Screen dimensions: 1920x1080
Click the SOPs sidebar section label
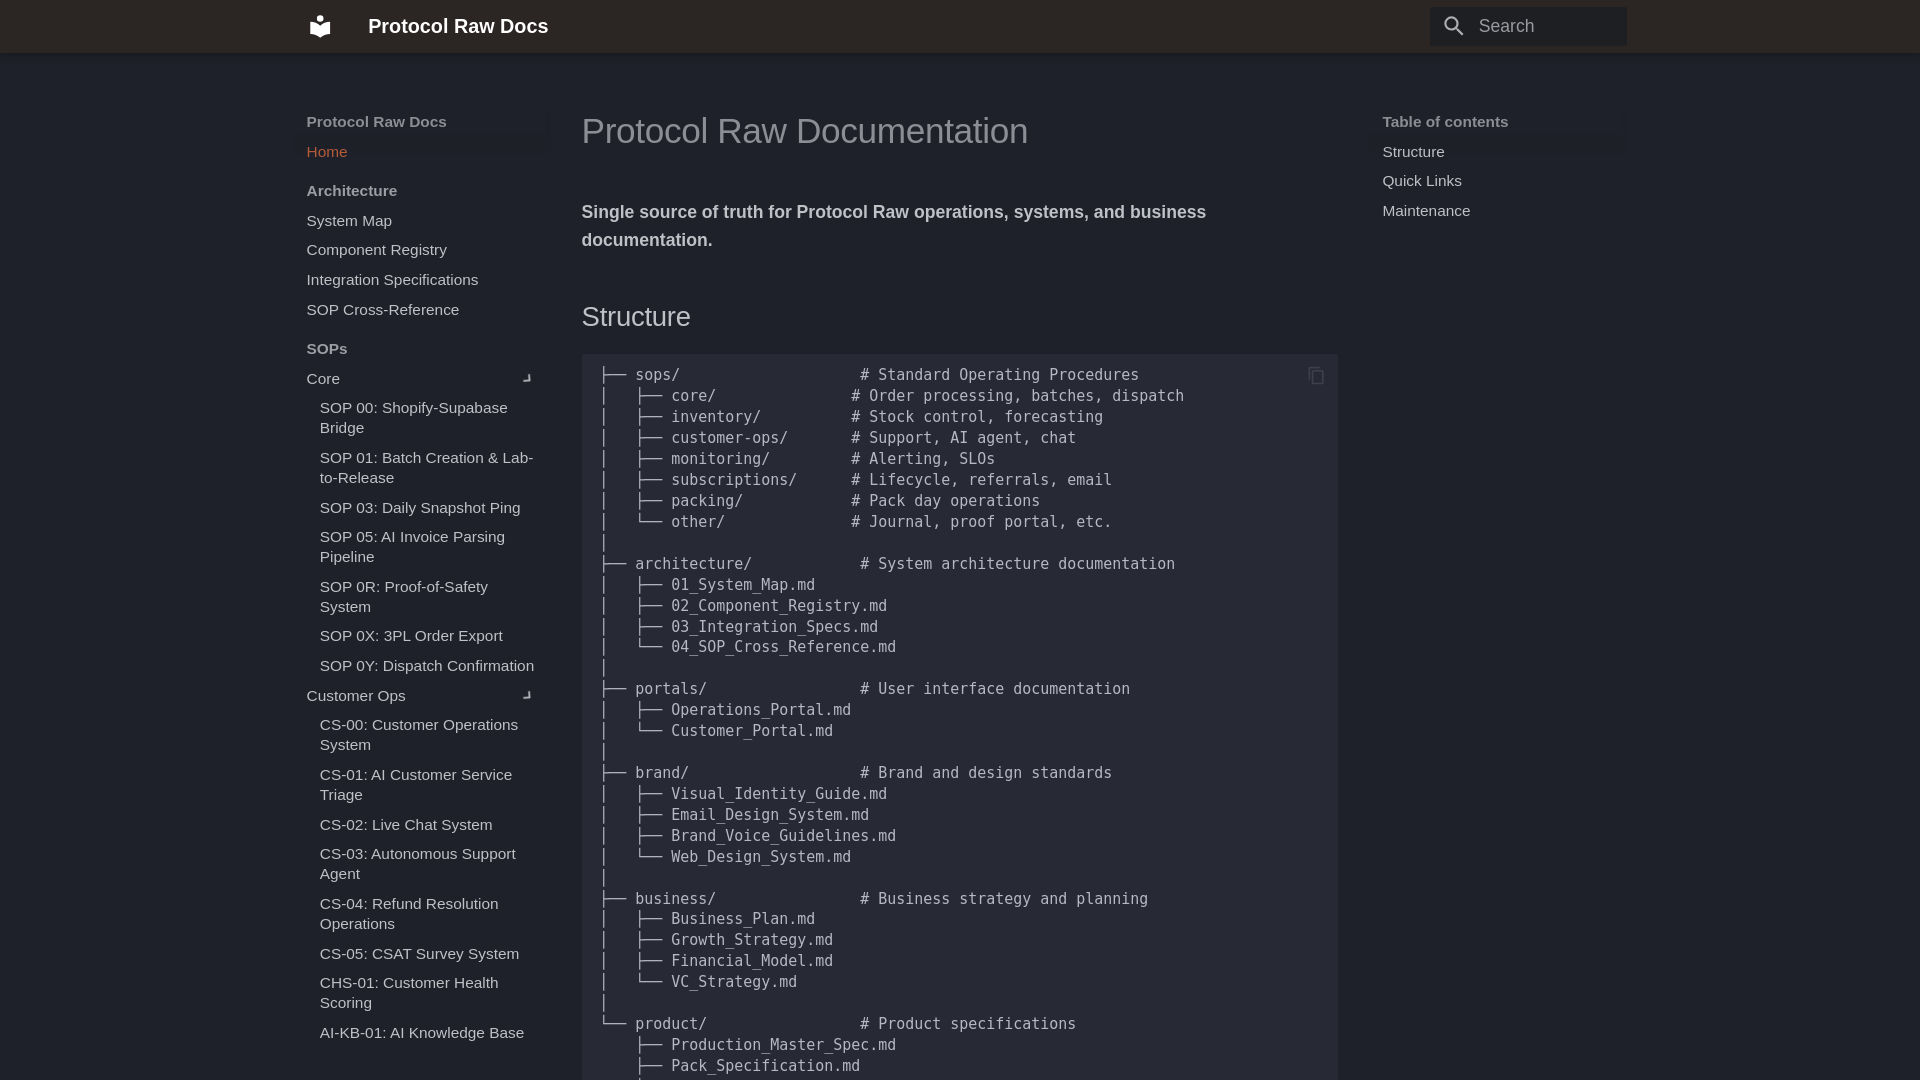327,349
